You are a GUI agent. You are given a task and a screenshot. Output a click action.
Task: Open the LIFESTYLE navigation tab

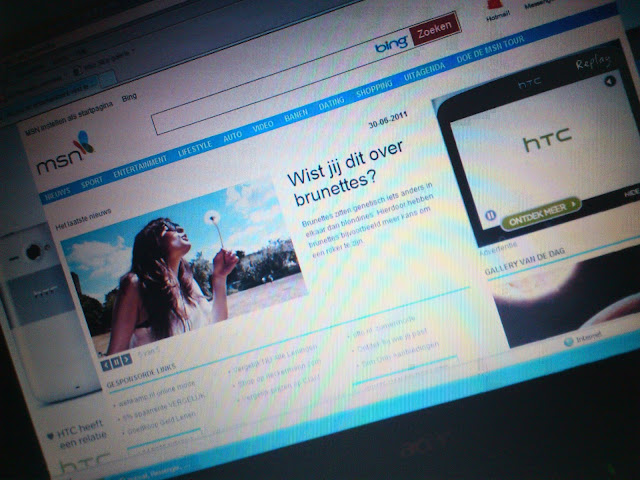click(195, 149)
